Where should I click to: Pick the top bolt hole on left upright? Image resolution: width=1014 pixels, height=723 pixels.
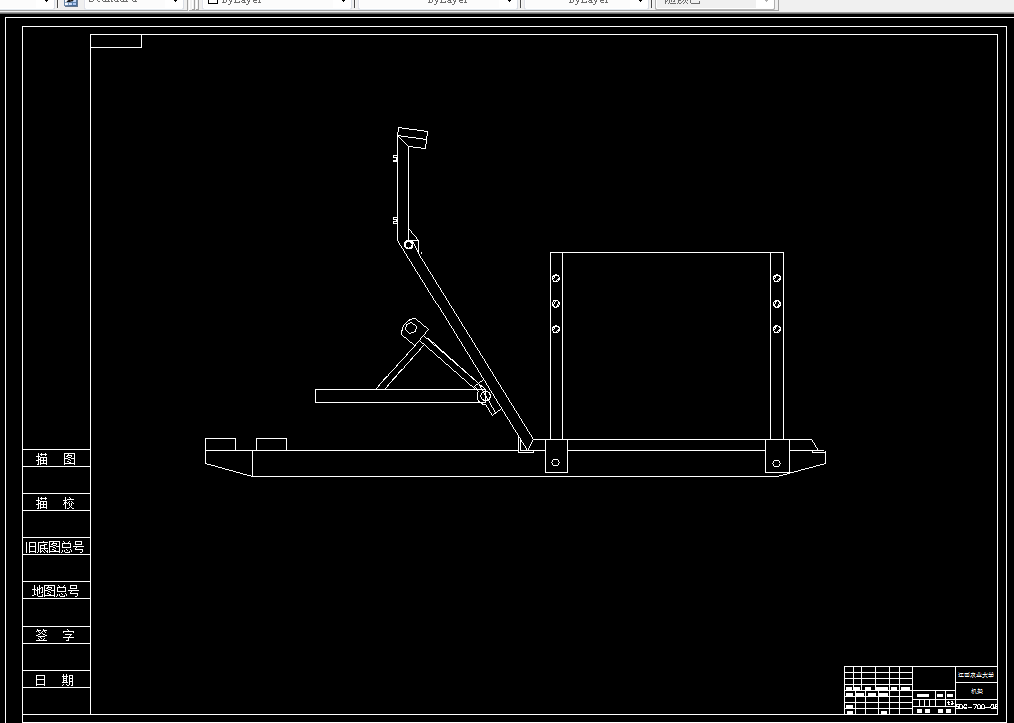point(556,278)
